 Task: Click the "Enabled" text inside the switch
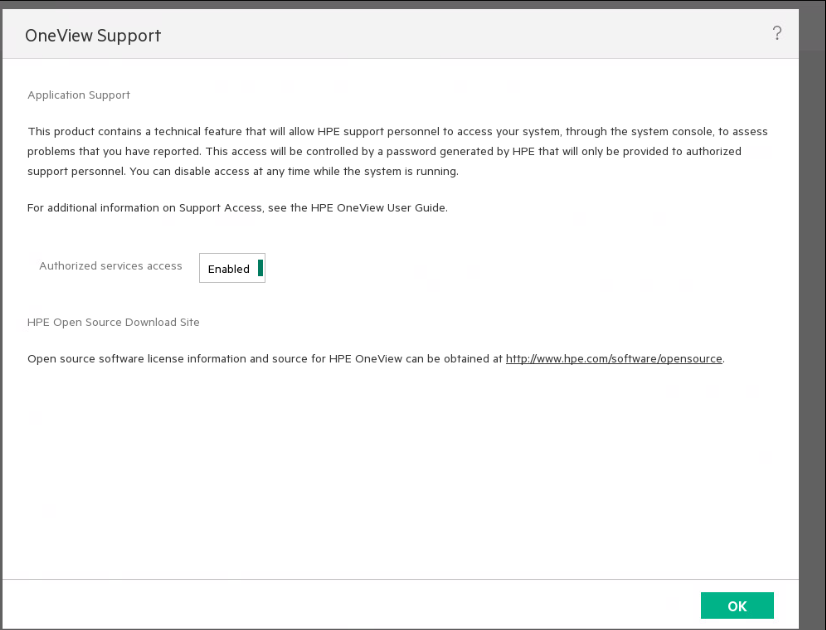coord(228,269)
